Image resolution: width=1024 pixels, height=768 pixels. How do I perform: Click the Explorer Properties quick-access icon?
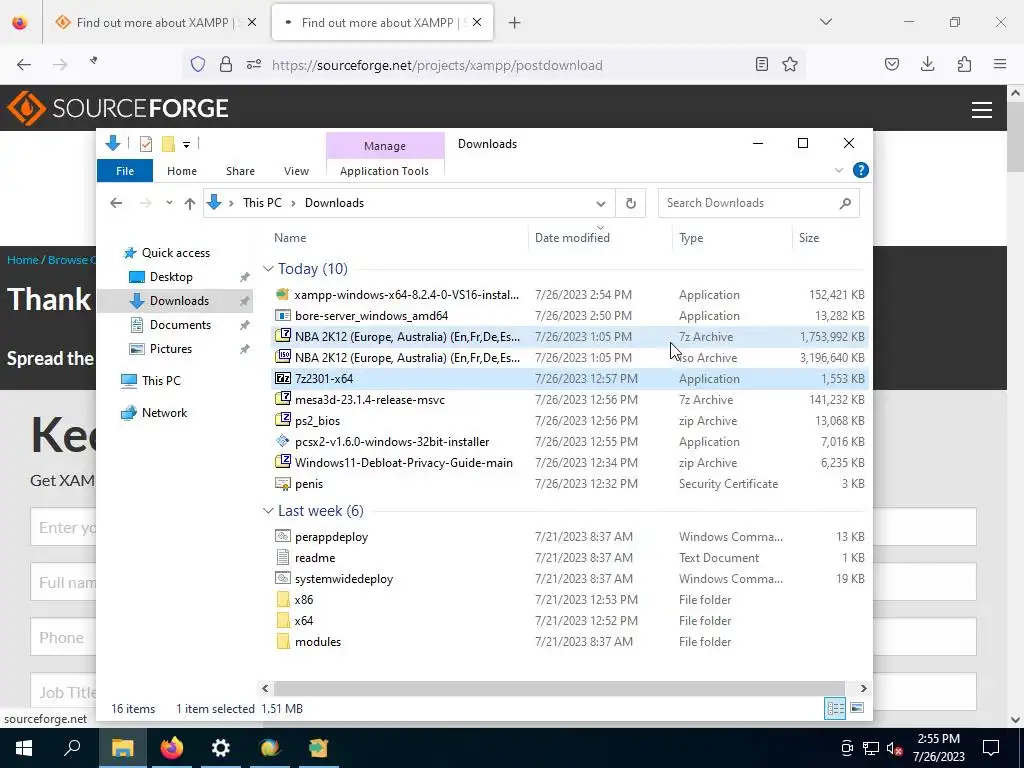[x=146, y=144]
